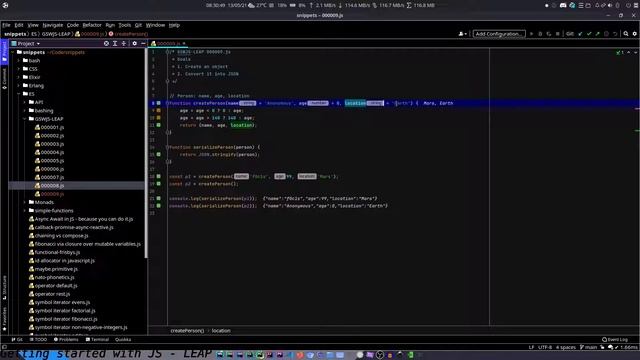Collapse the snippets root folder
This screenshot has height=360, width=640.
click(13, 52)
